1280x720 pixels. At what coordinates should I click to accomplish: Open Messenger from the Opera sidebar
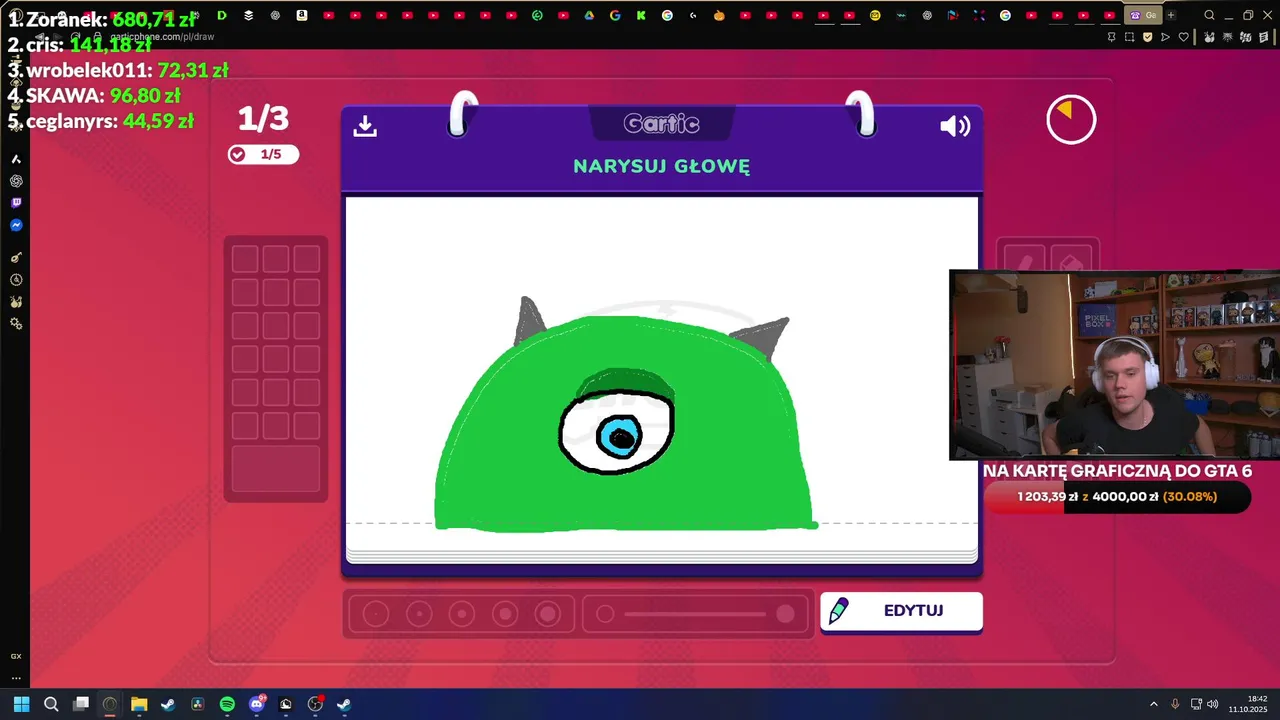pyautogui.click(x=16, y=226)
